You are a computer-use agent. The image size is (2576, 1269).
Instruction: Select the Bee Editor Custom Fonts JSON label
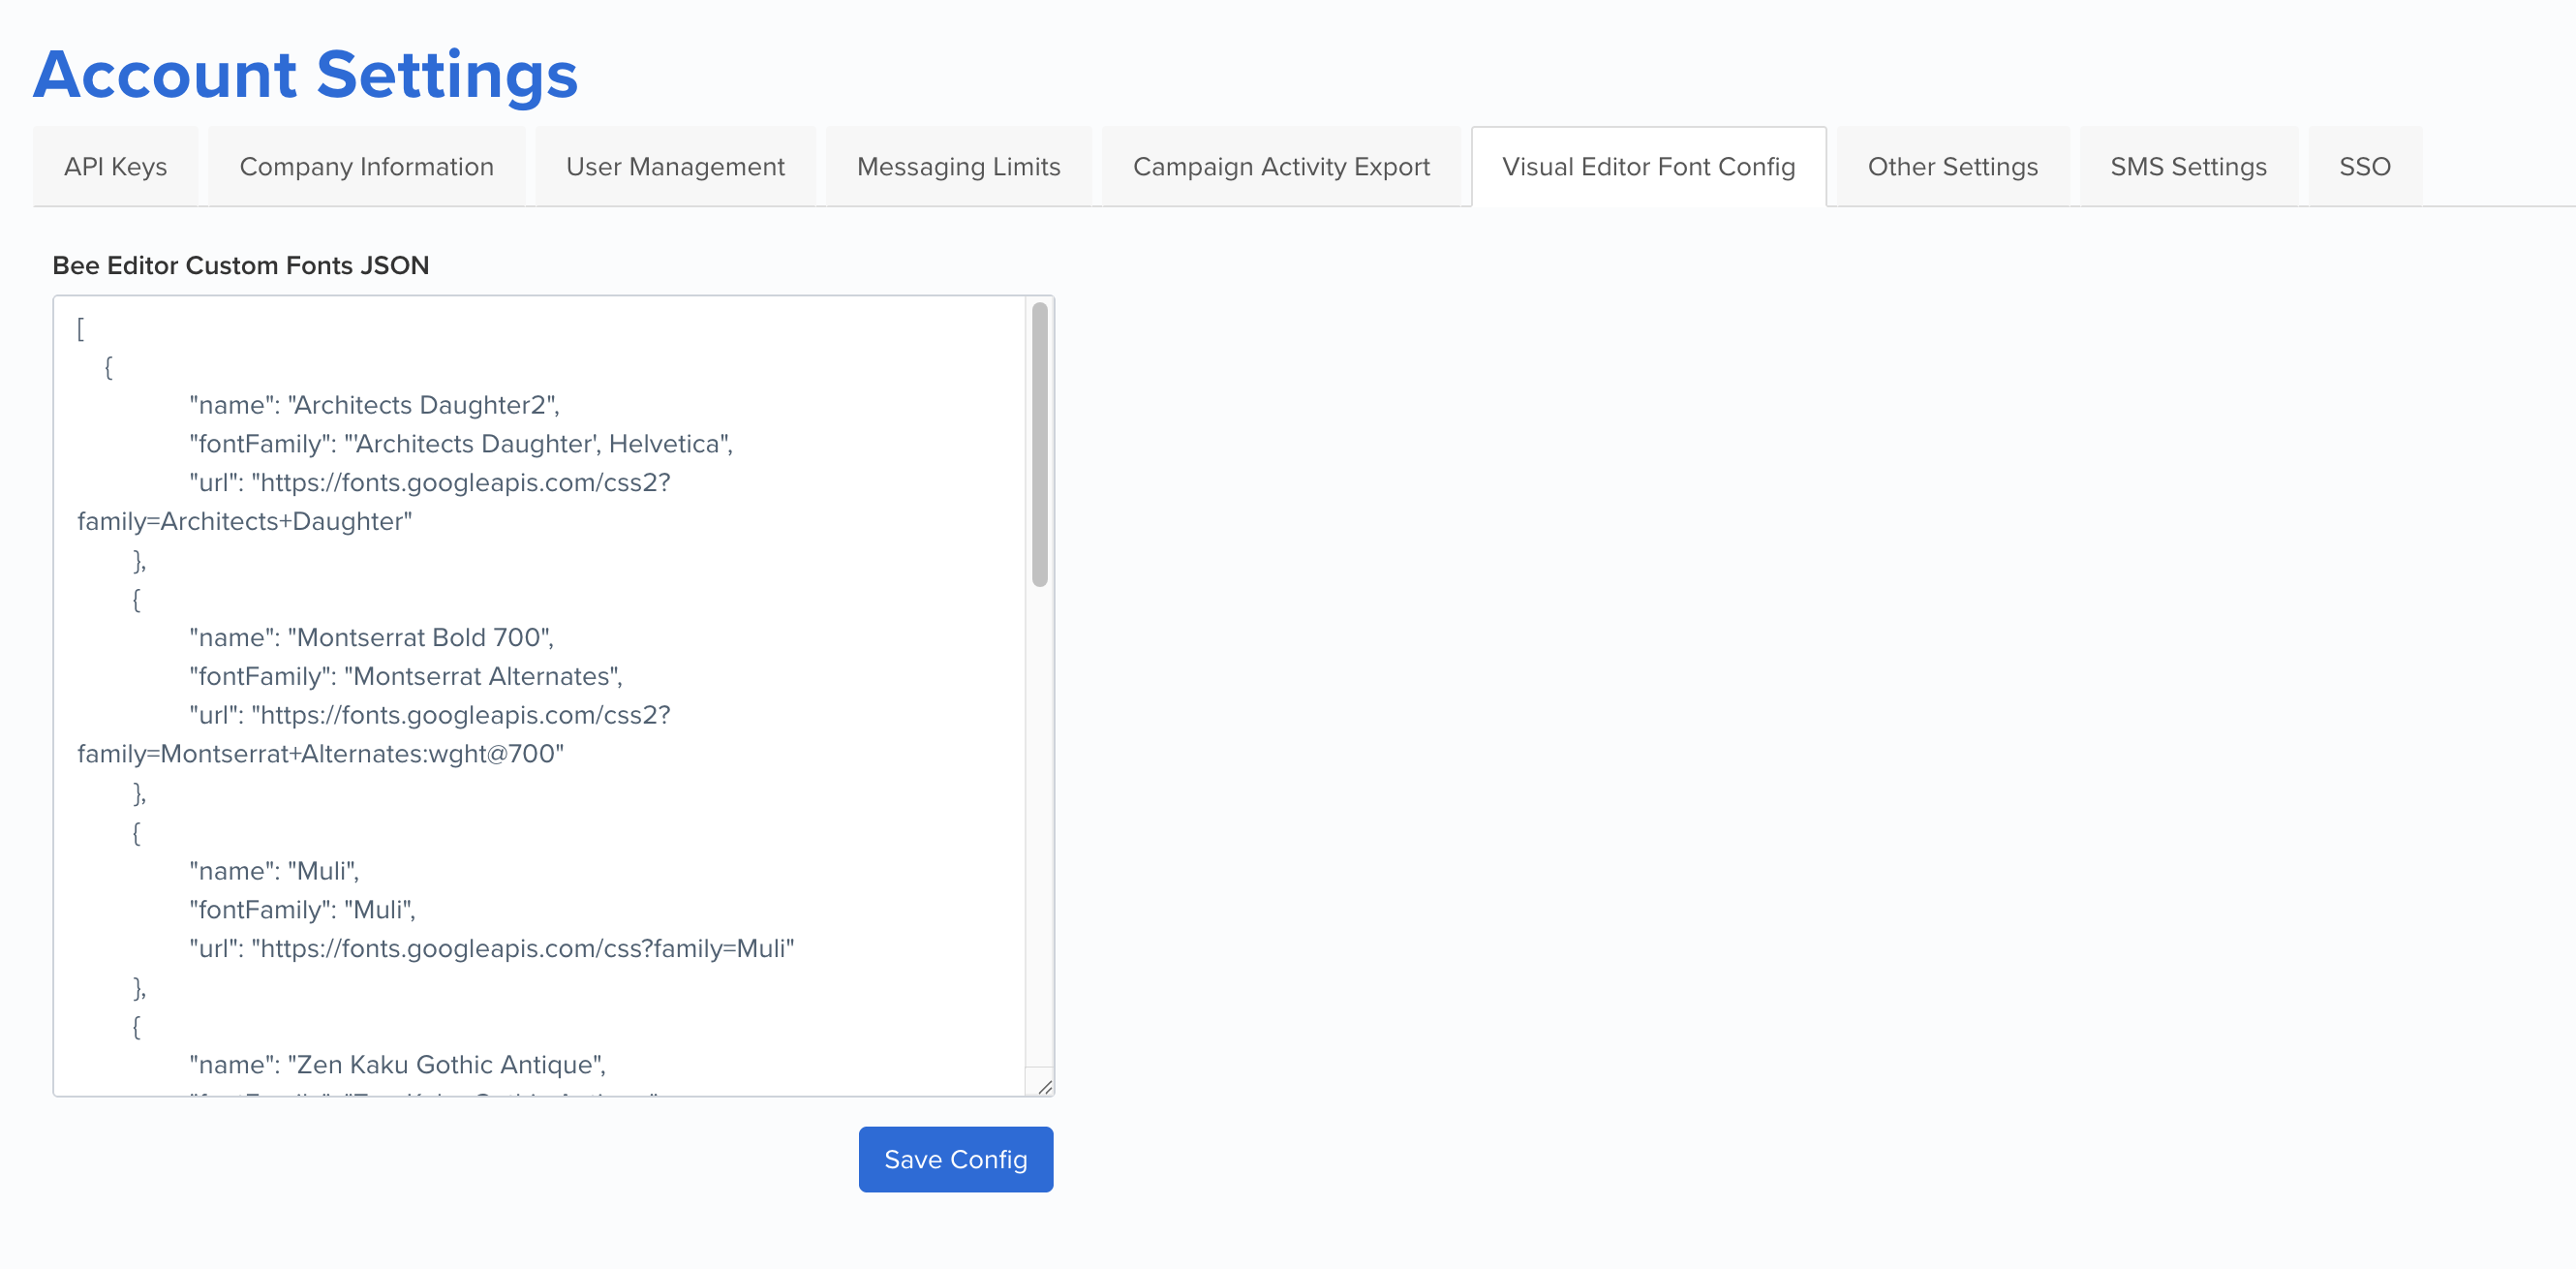[240, 265]
